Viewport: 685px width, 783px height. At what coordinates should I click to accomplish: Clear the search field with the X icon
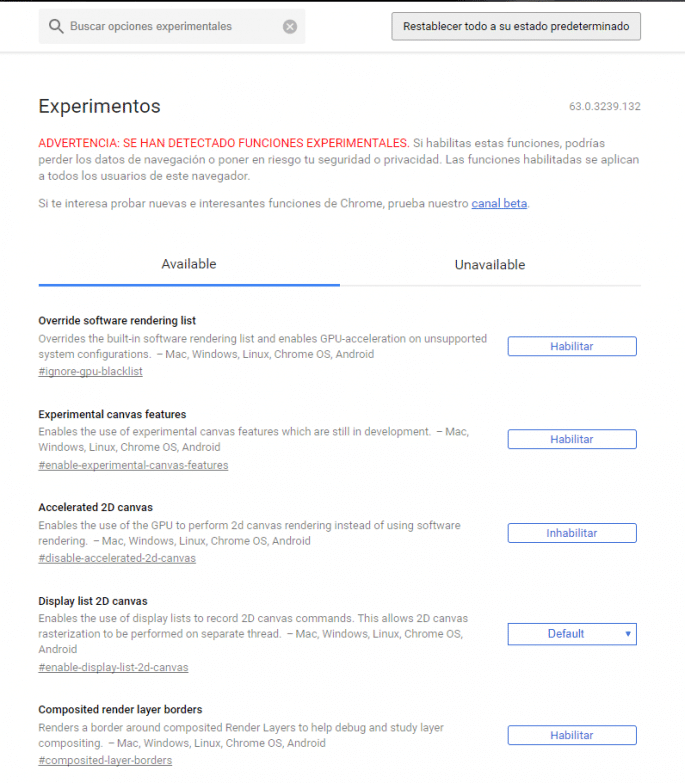(x=290, y=27)
